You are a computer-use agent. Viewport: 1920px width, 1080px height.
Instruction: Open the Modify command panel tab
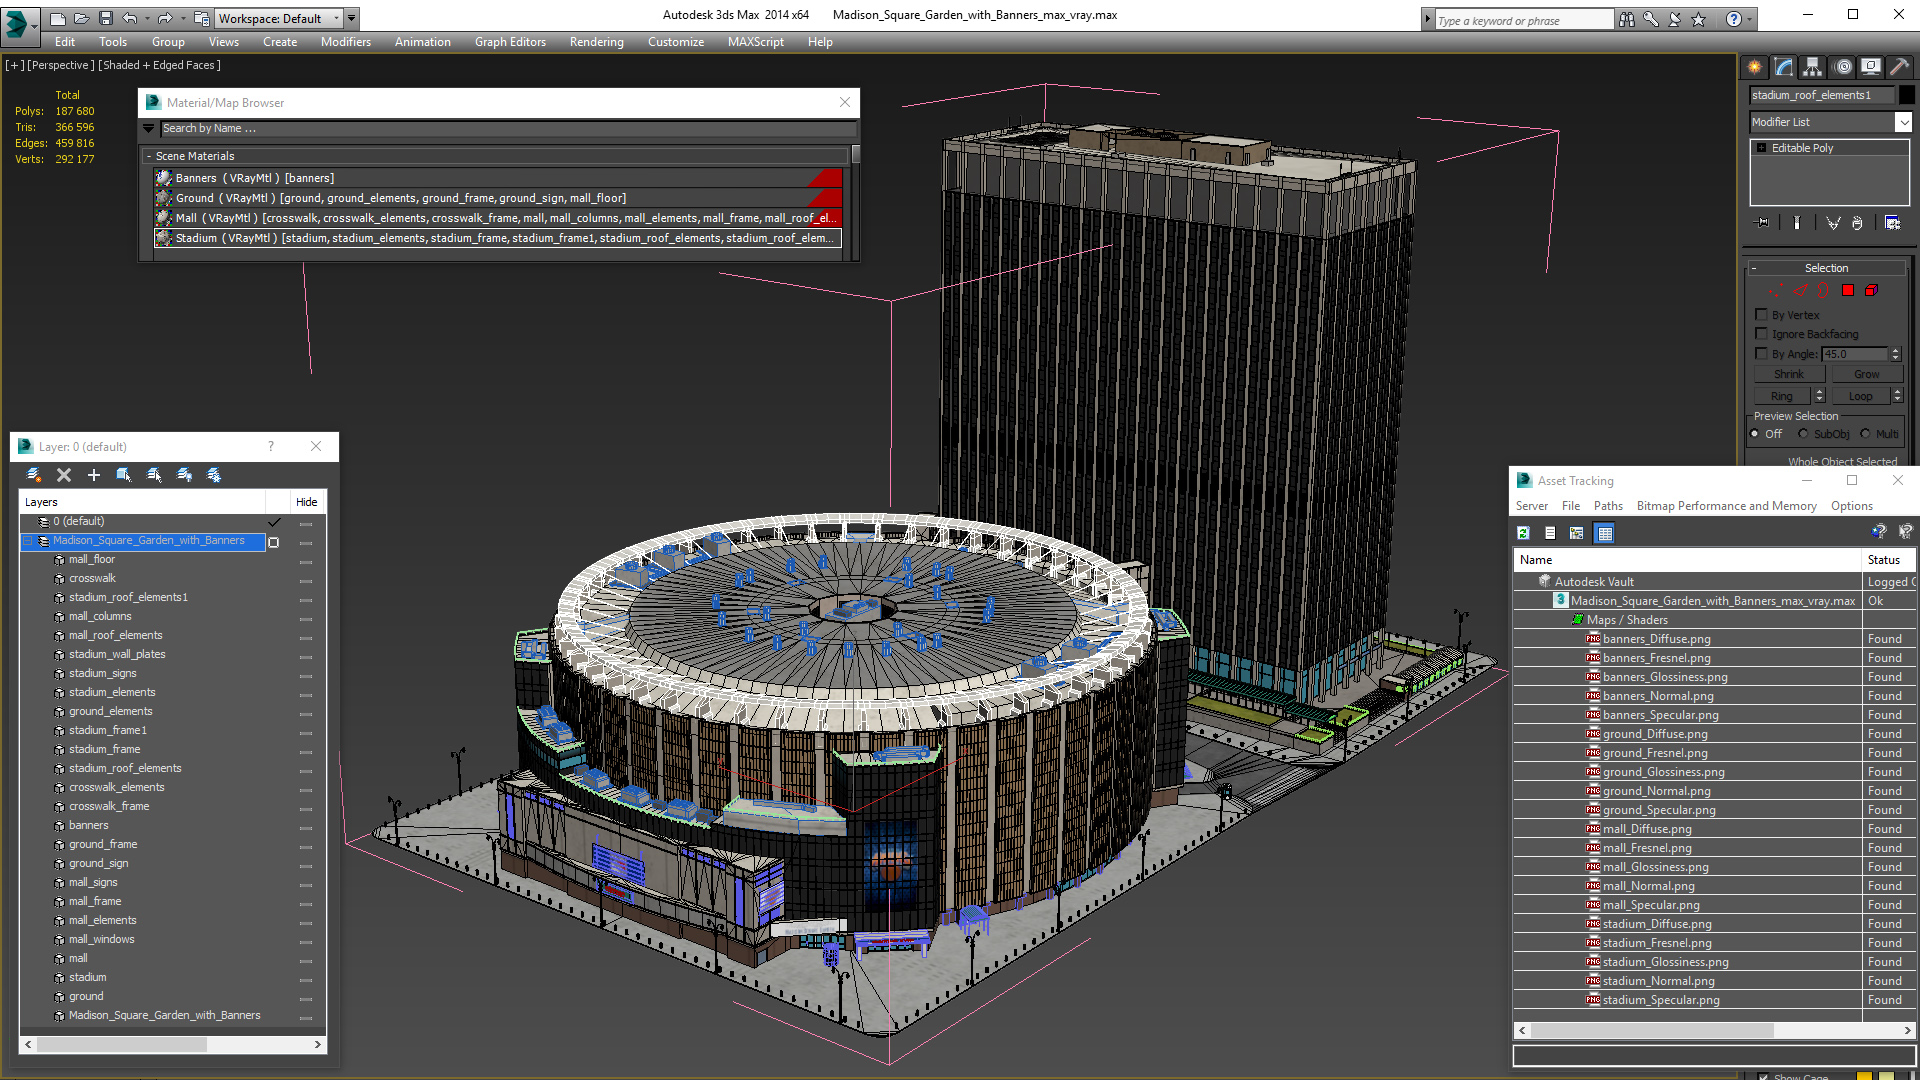[1784, 67]
